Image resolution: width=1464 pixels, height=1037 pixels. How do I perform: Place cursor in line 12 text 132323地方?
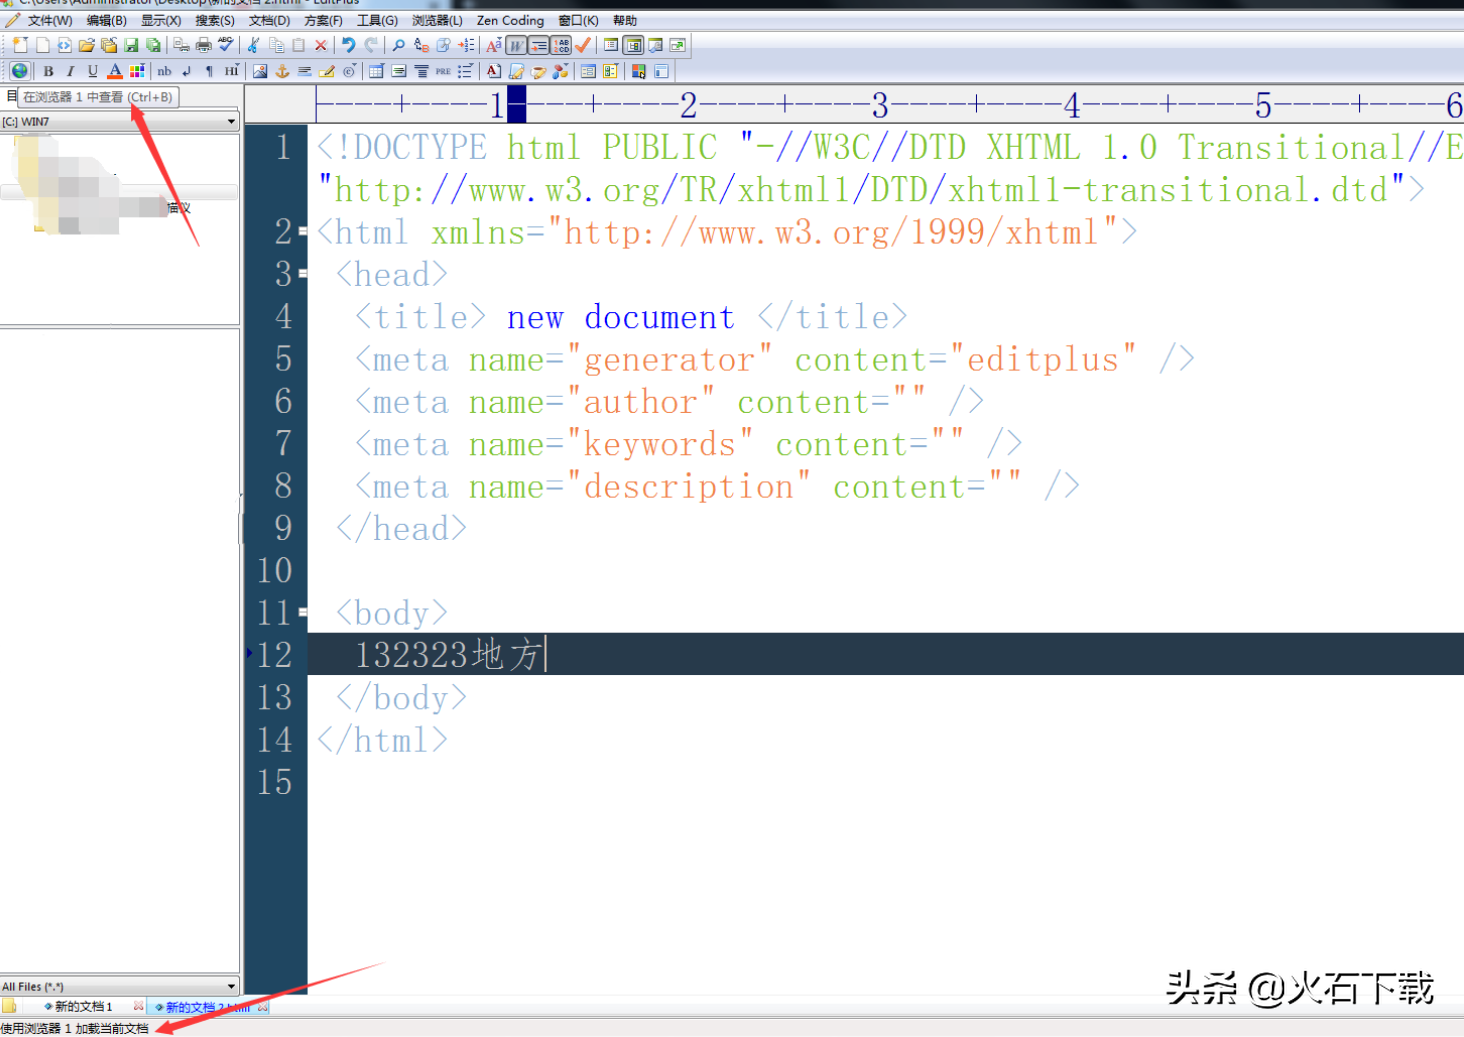(448, 655)
